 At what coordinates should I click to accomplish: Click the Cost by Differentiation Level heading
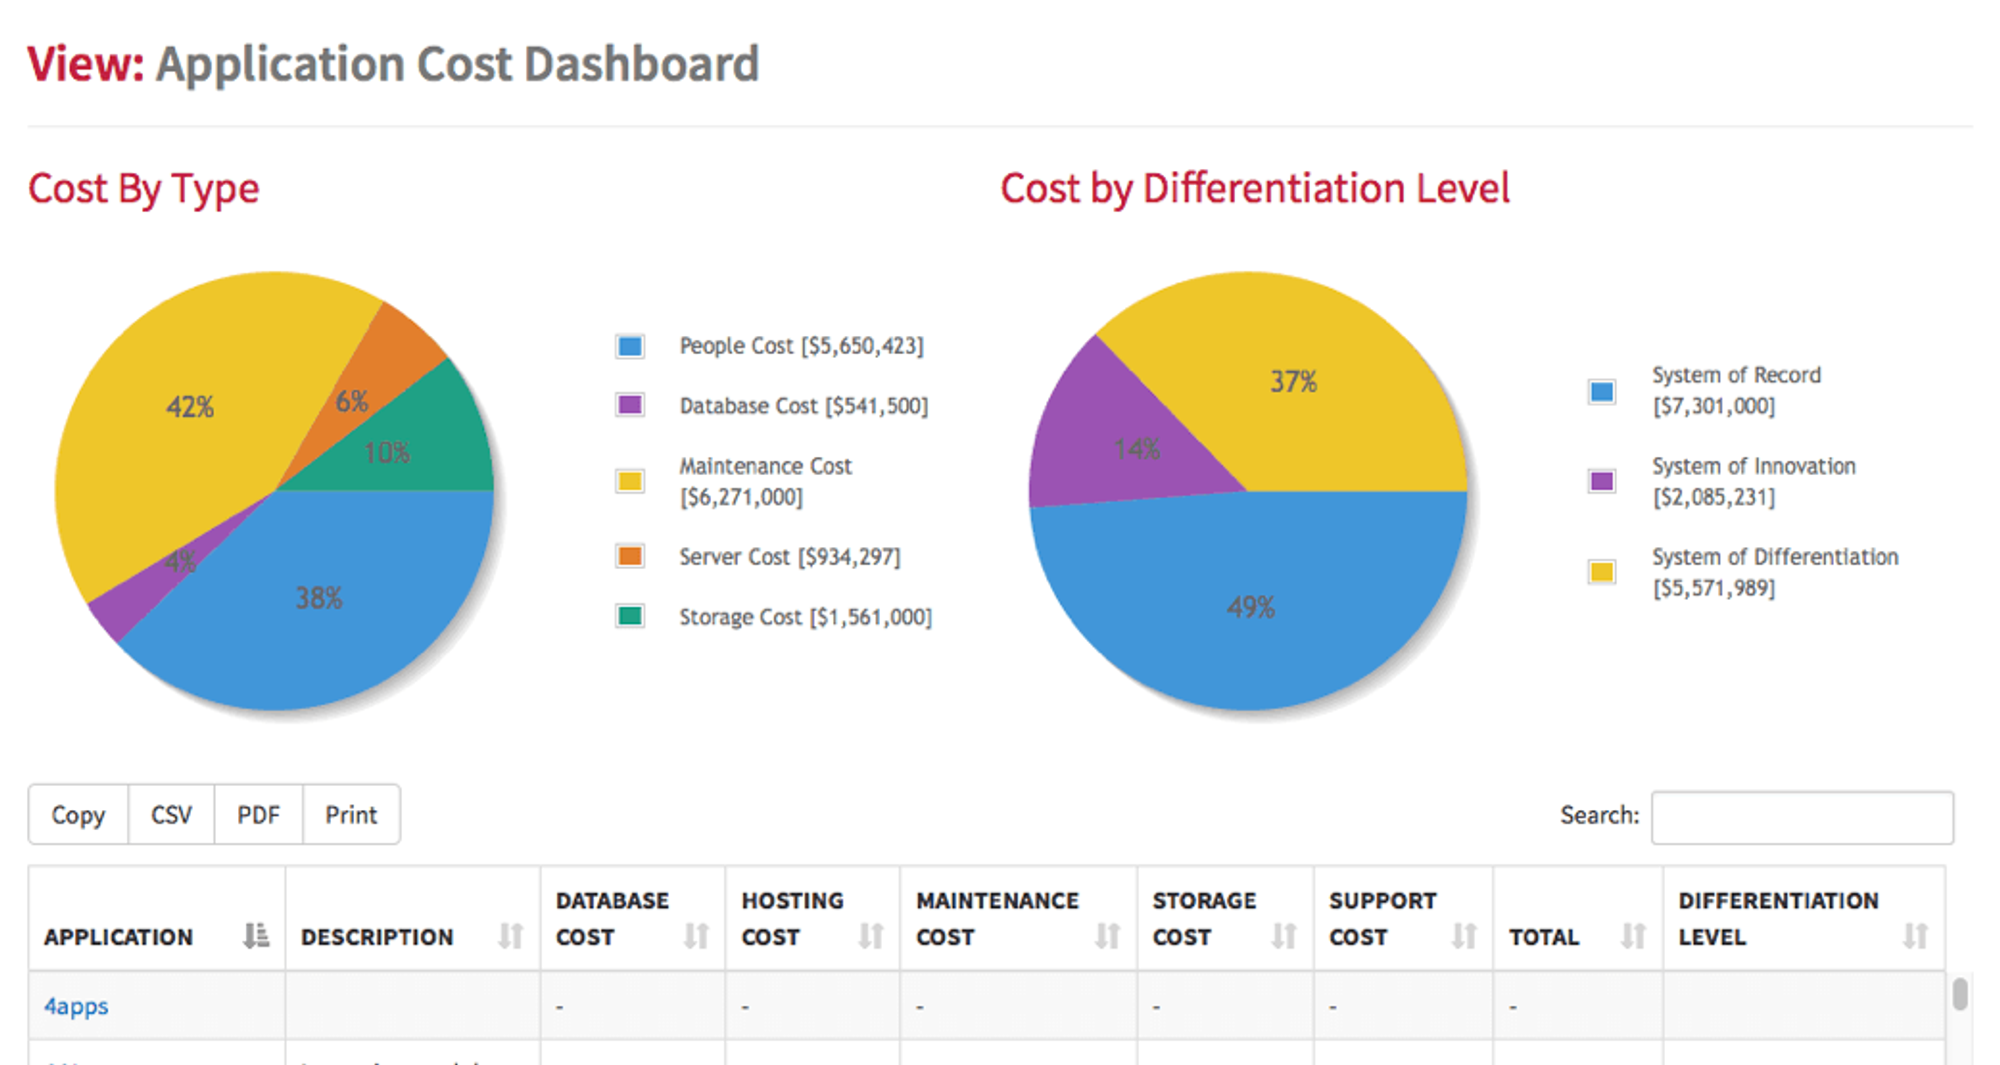[x=1255, y=189]
